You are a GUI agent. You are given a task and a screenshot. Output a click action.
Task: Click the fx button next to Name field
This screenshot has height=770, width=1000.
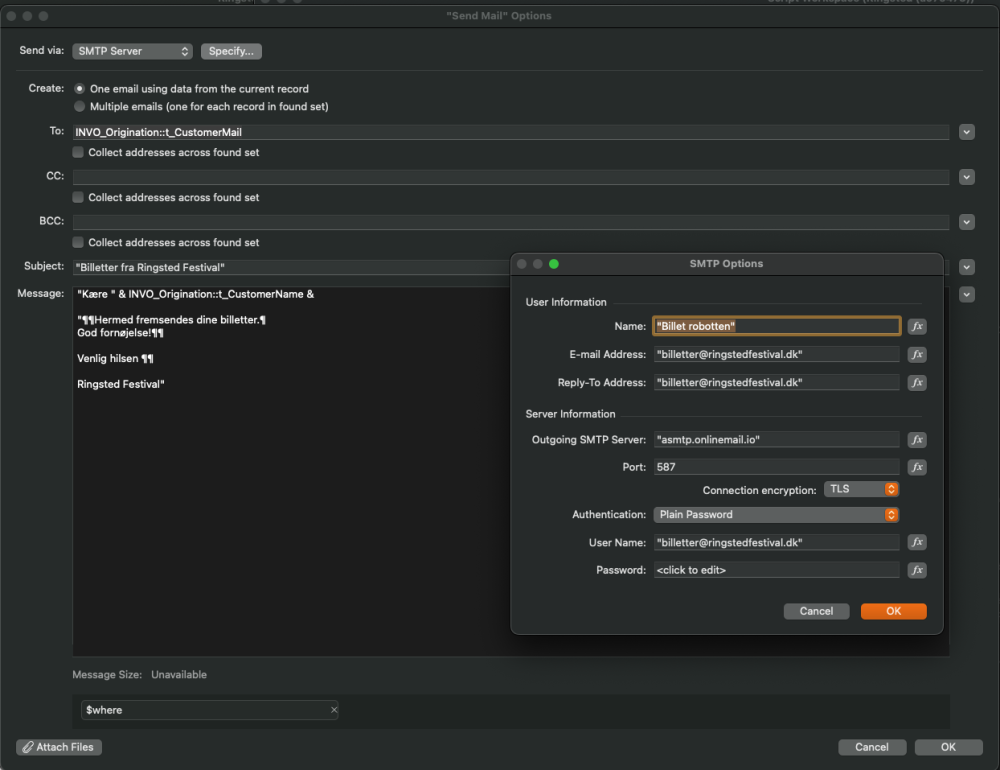click(x=917, y=326)
